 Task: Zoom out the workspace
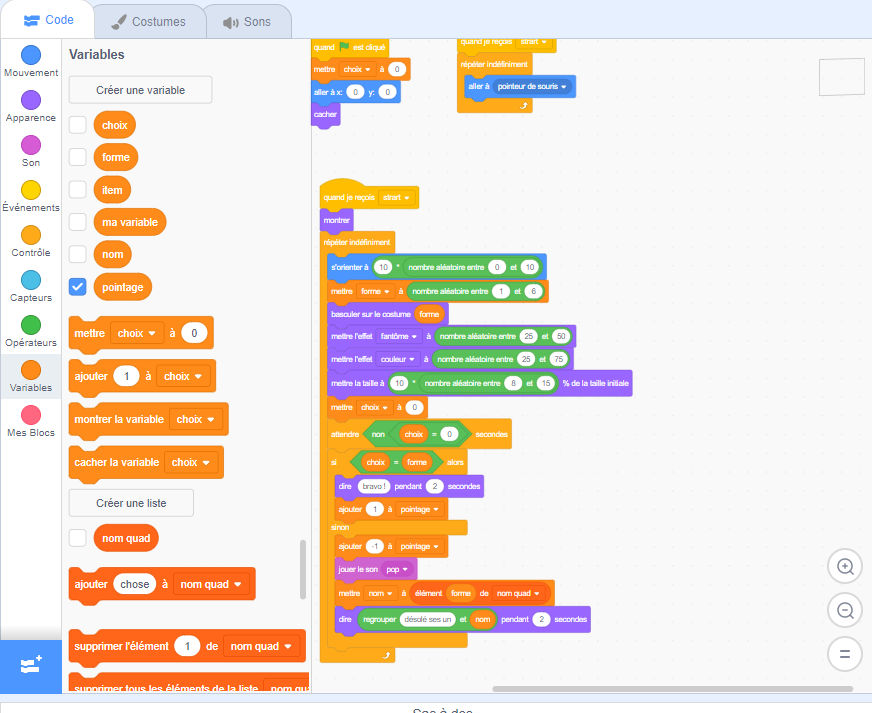point(845,611)
